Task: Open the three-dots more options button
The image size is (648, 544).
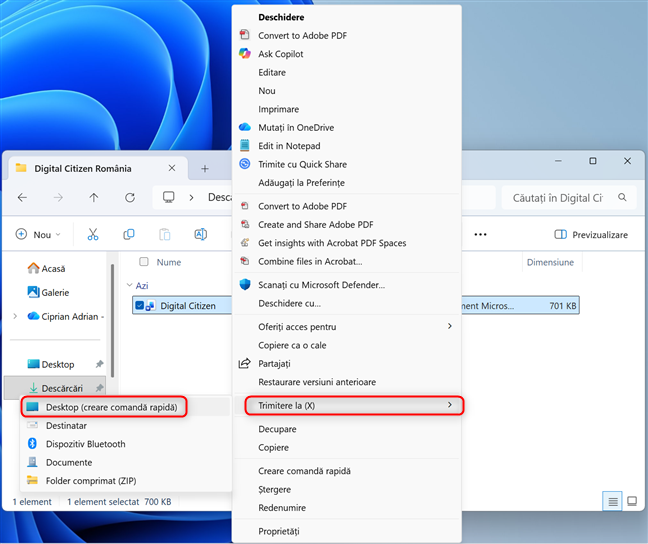Action: click(480, 234)
